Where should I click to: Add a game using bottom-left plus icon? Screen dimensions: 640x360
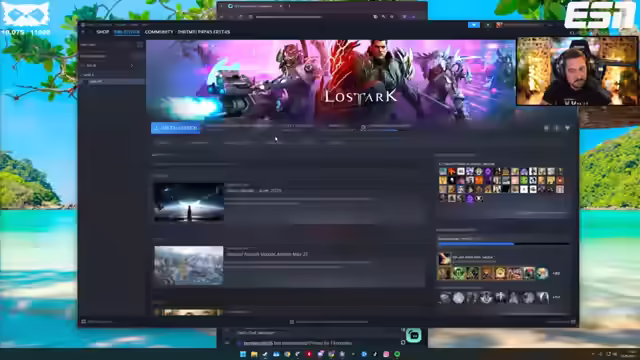pos(83,322)
